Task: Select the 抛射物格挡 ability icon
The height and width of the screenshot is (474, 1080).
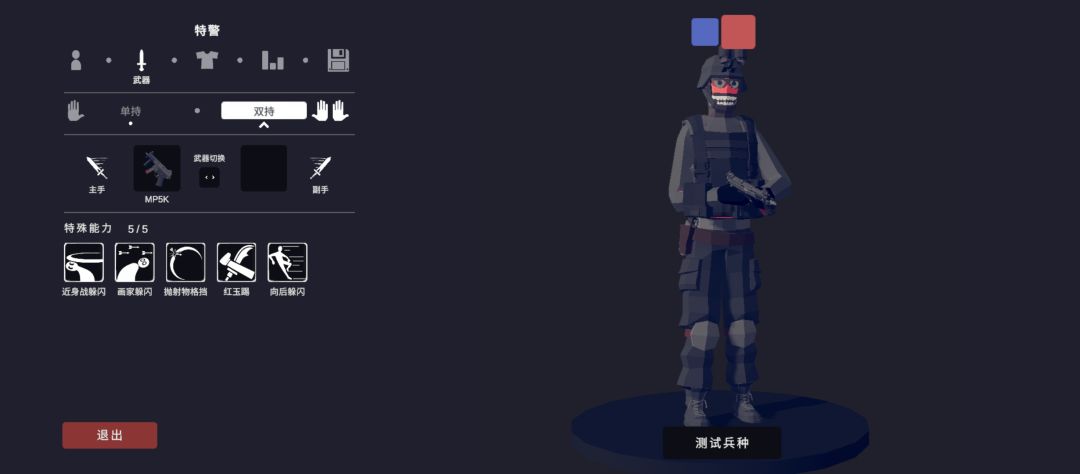Action: pos(185,262)
